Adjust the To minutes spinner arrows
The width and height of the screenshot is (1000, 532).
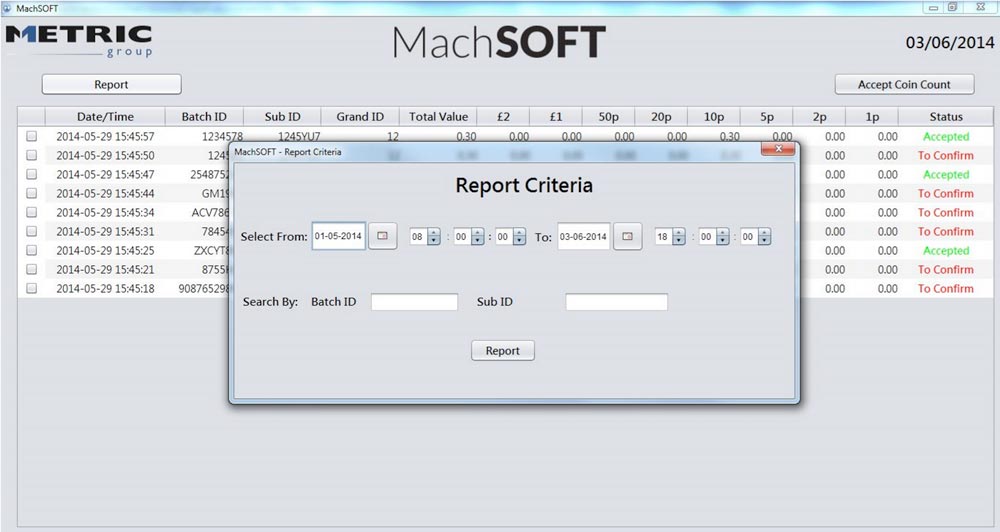click(x=723, y=237)
